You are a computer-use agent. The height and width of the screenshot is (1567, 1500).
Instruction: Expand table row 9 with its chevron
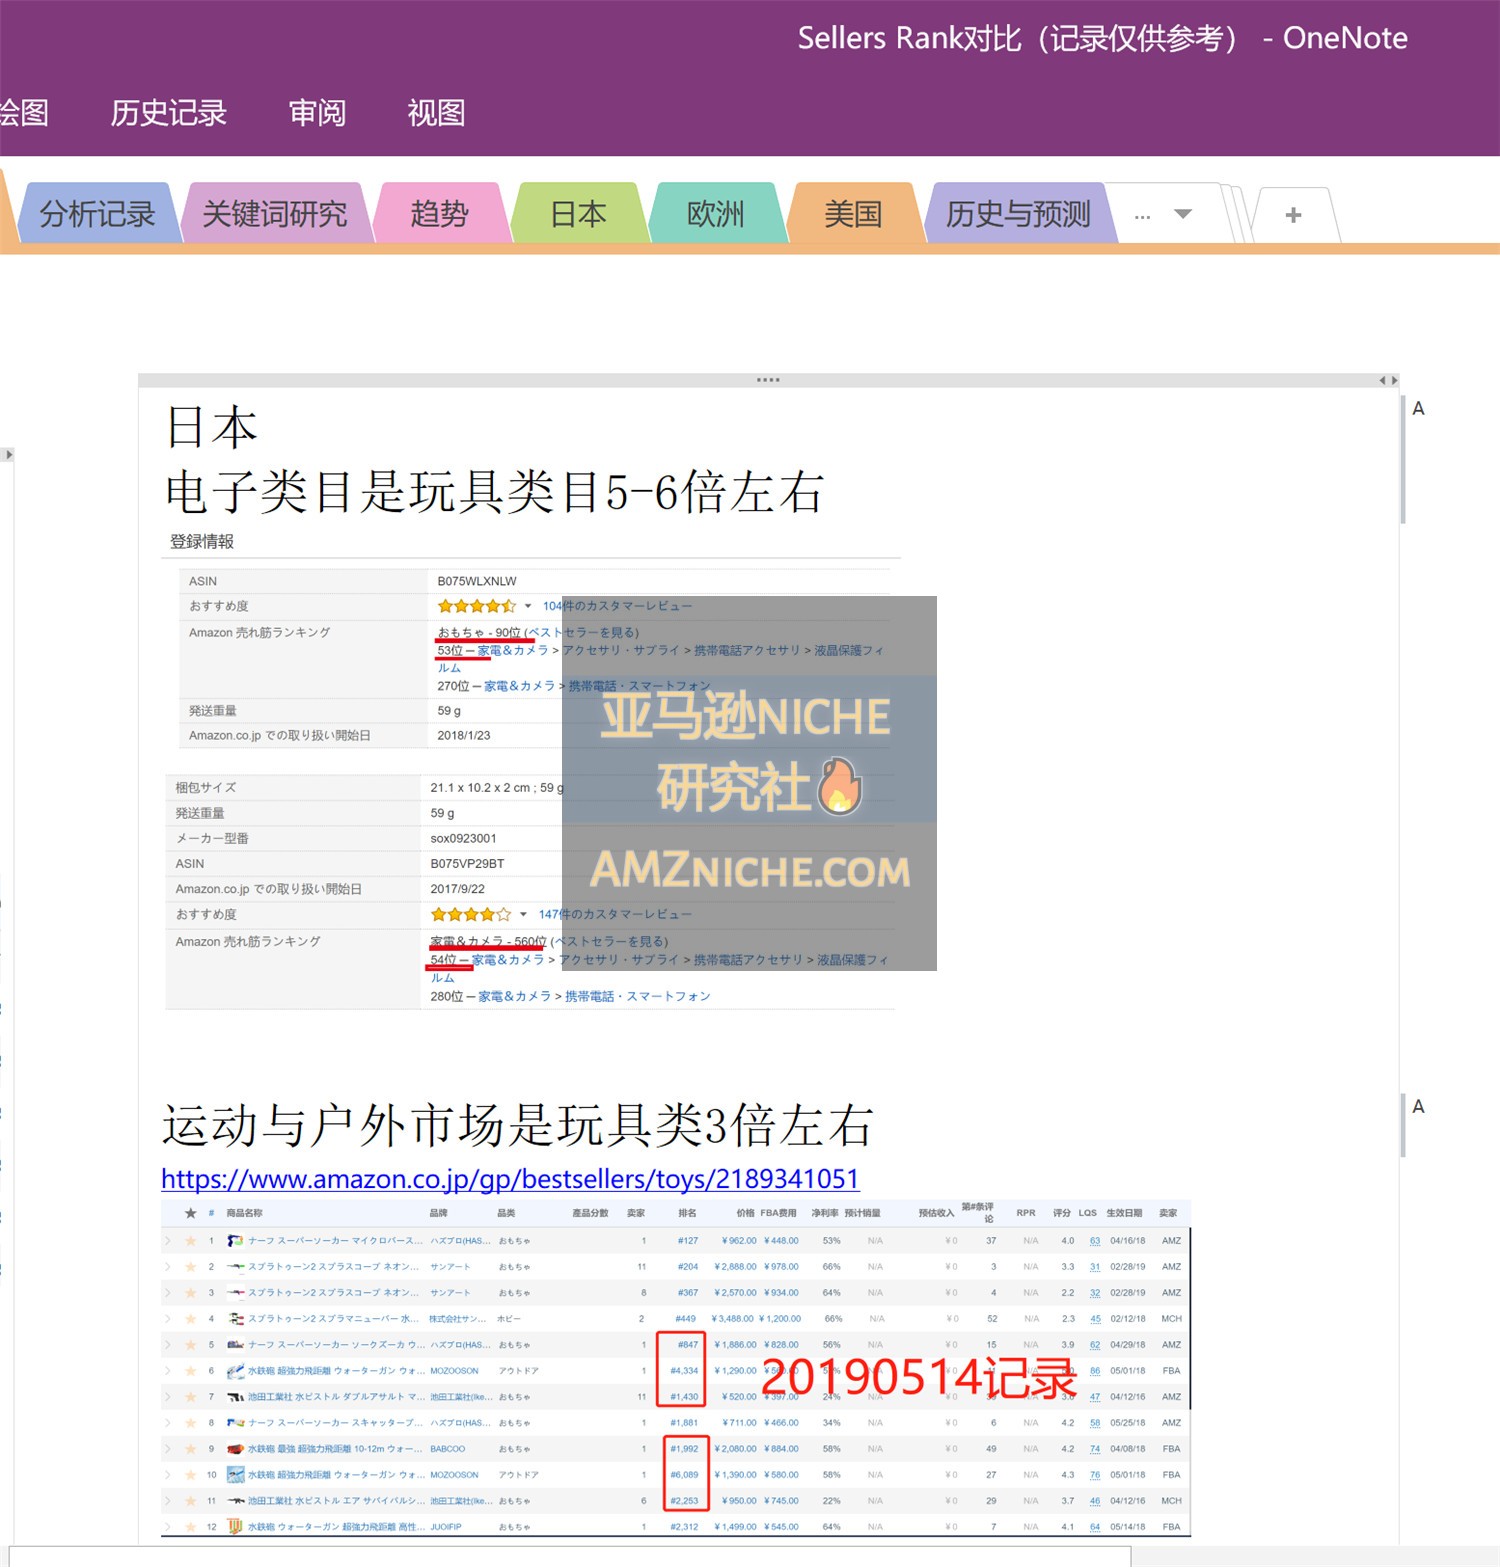168,1449
